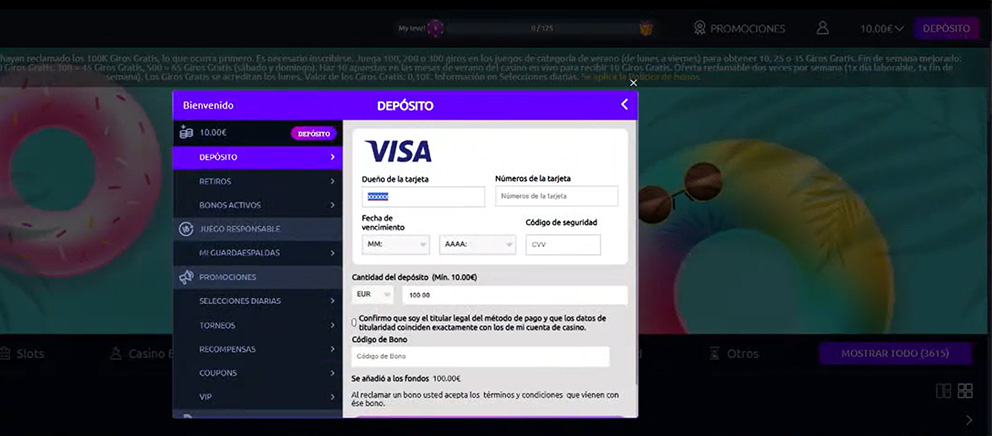The width and height of the screenshot is (992, 436).
Task: Open the user profile icon in the top bar
Action: click(x=822, y=28)
